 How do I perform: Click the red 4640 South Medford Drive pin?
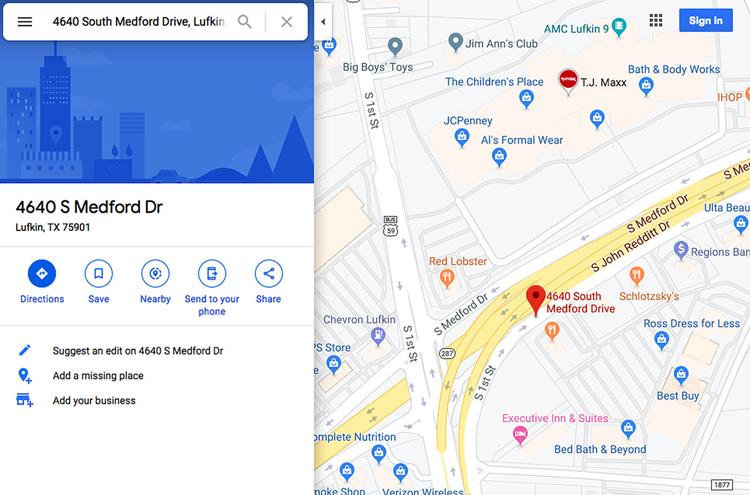[536, 300]
